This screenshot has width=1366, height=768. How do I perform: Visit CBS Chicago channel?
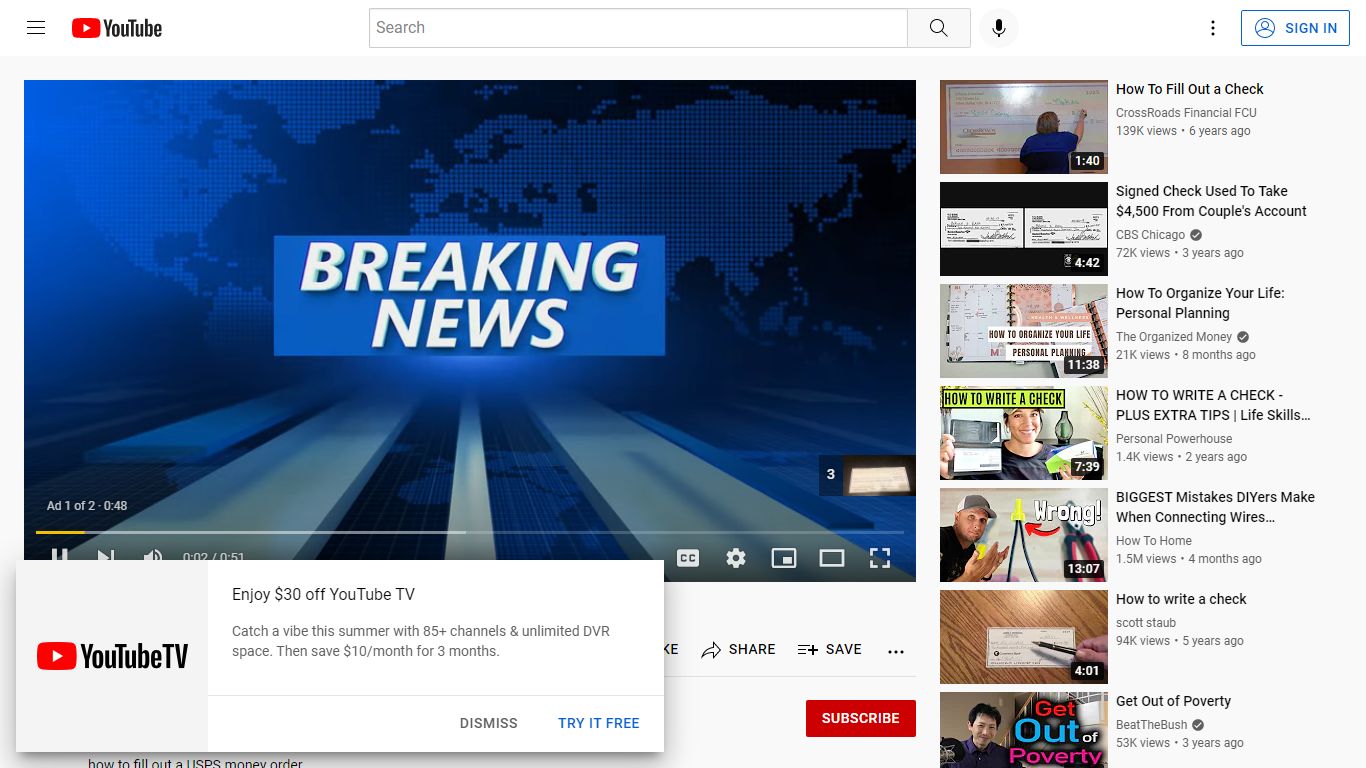(1150, 235)
